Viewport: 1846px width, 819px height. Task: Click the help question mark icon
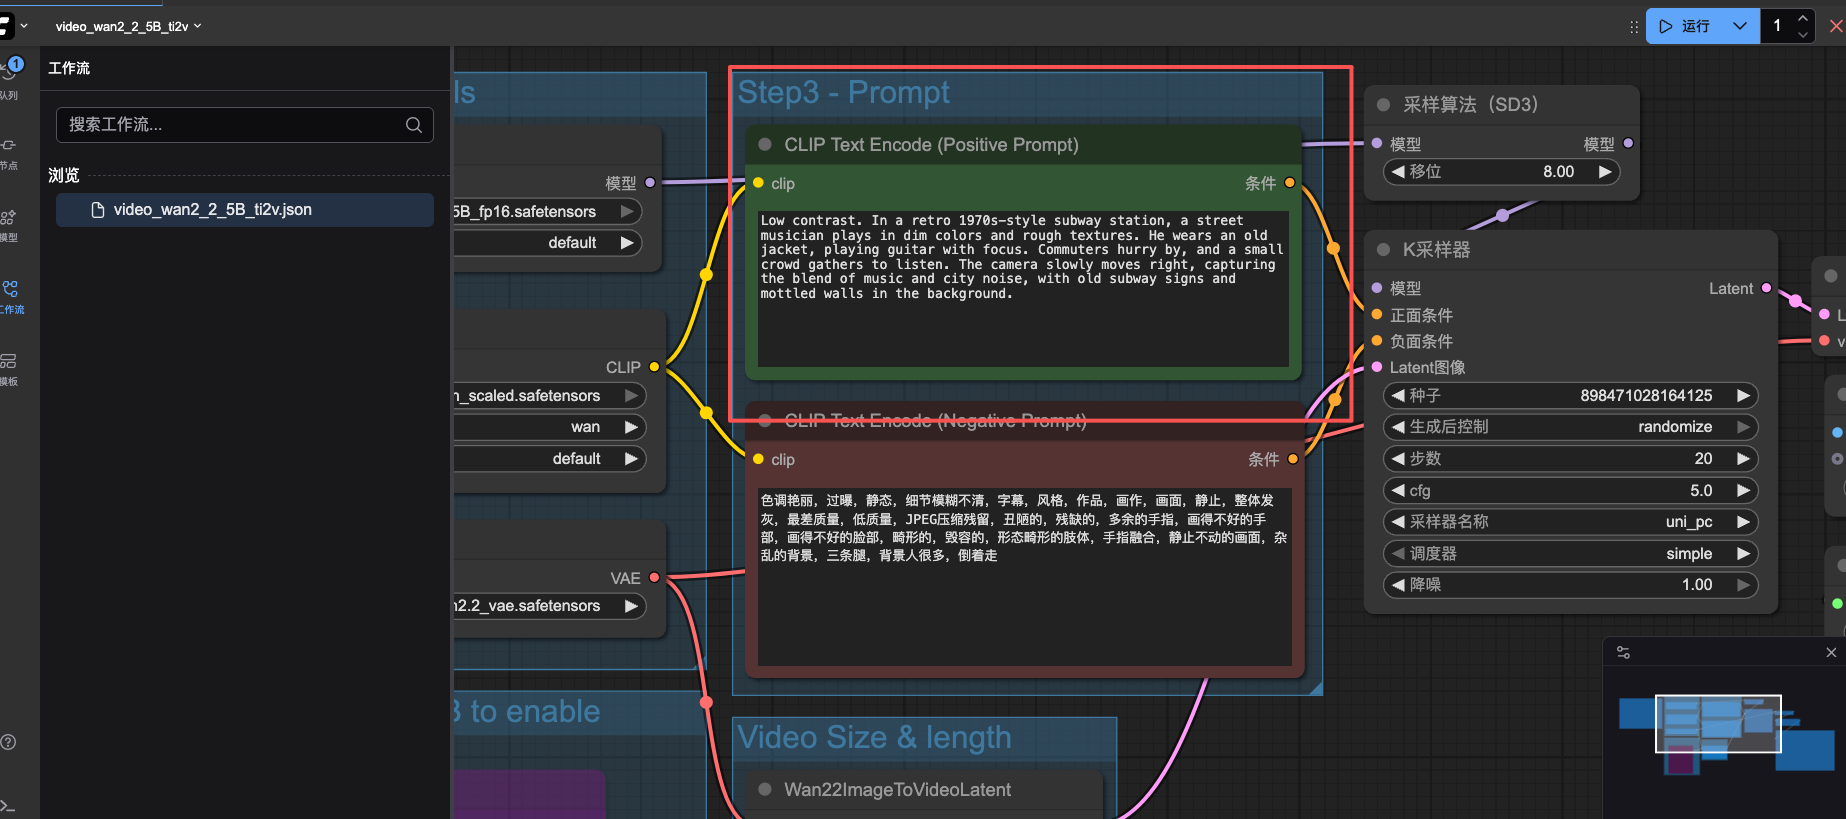coord(9,742)
